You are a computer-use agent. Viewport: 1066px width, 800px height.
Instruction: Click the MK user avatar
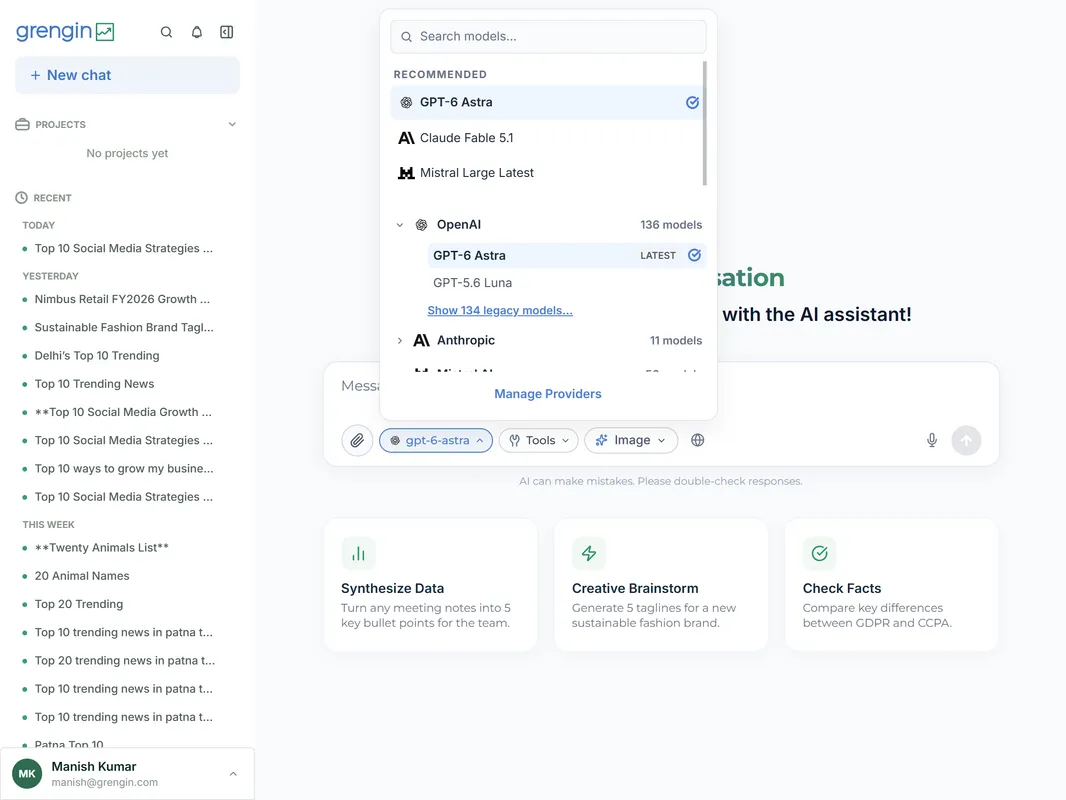coord(27,773)
